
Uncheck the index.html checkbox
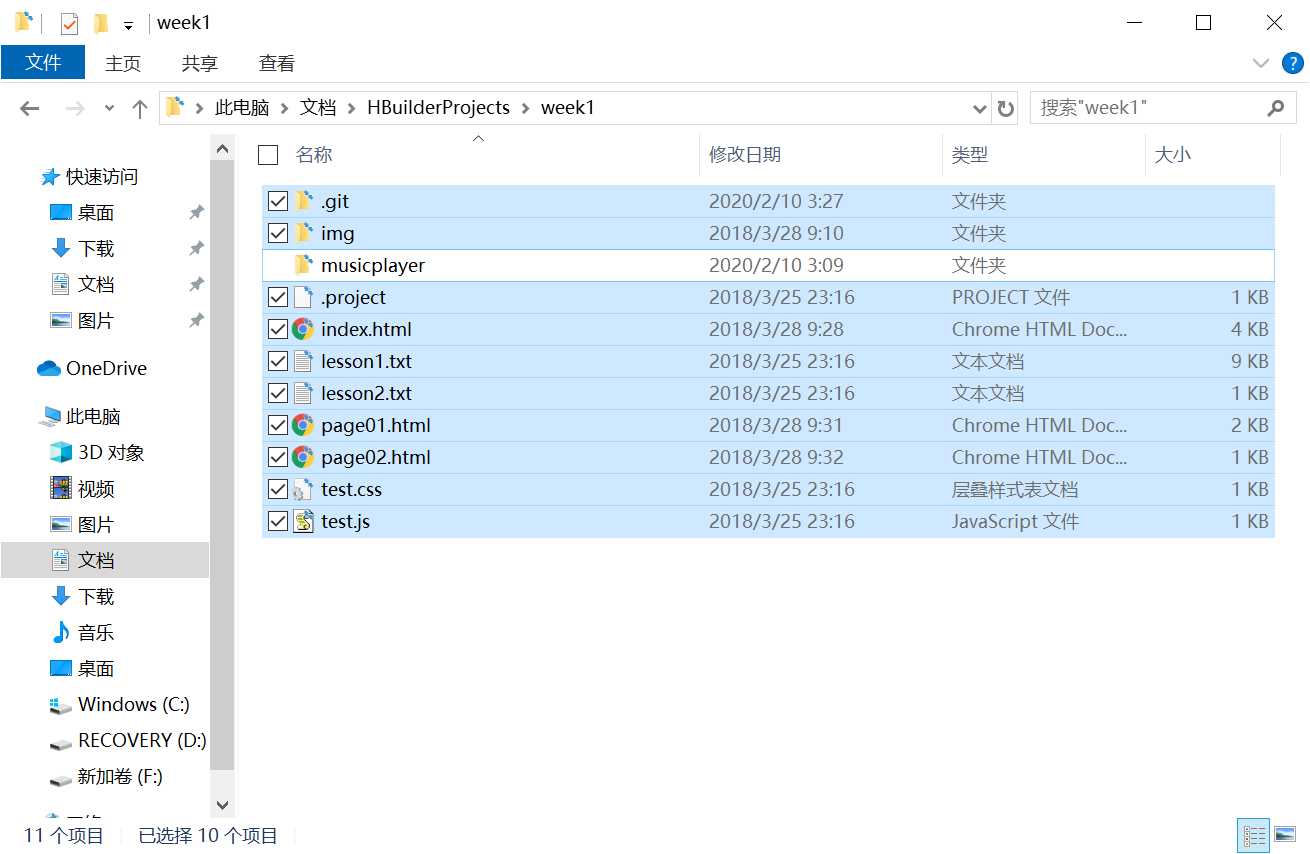[x=278, y=330]
